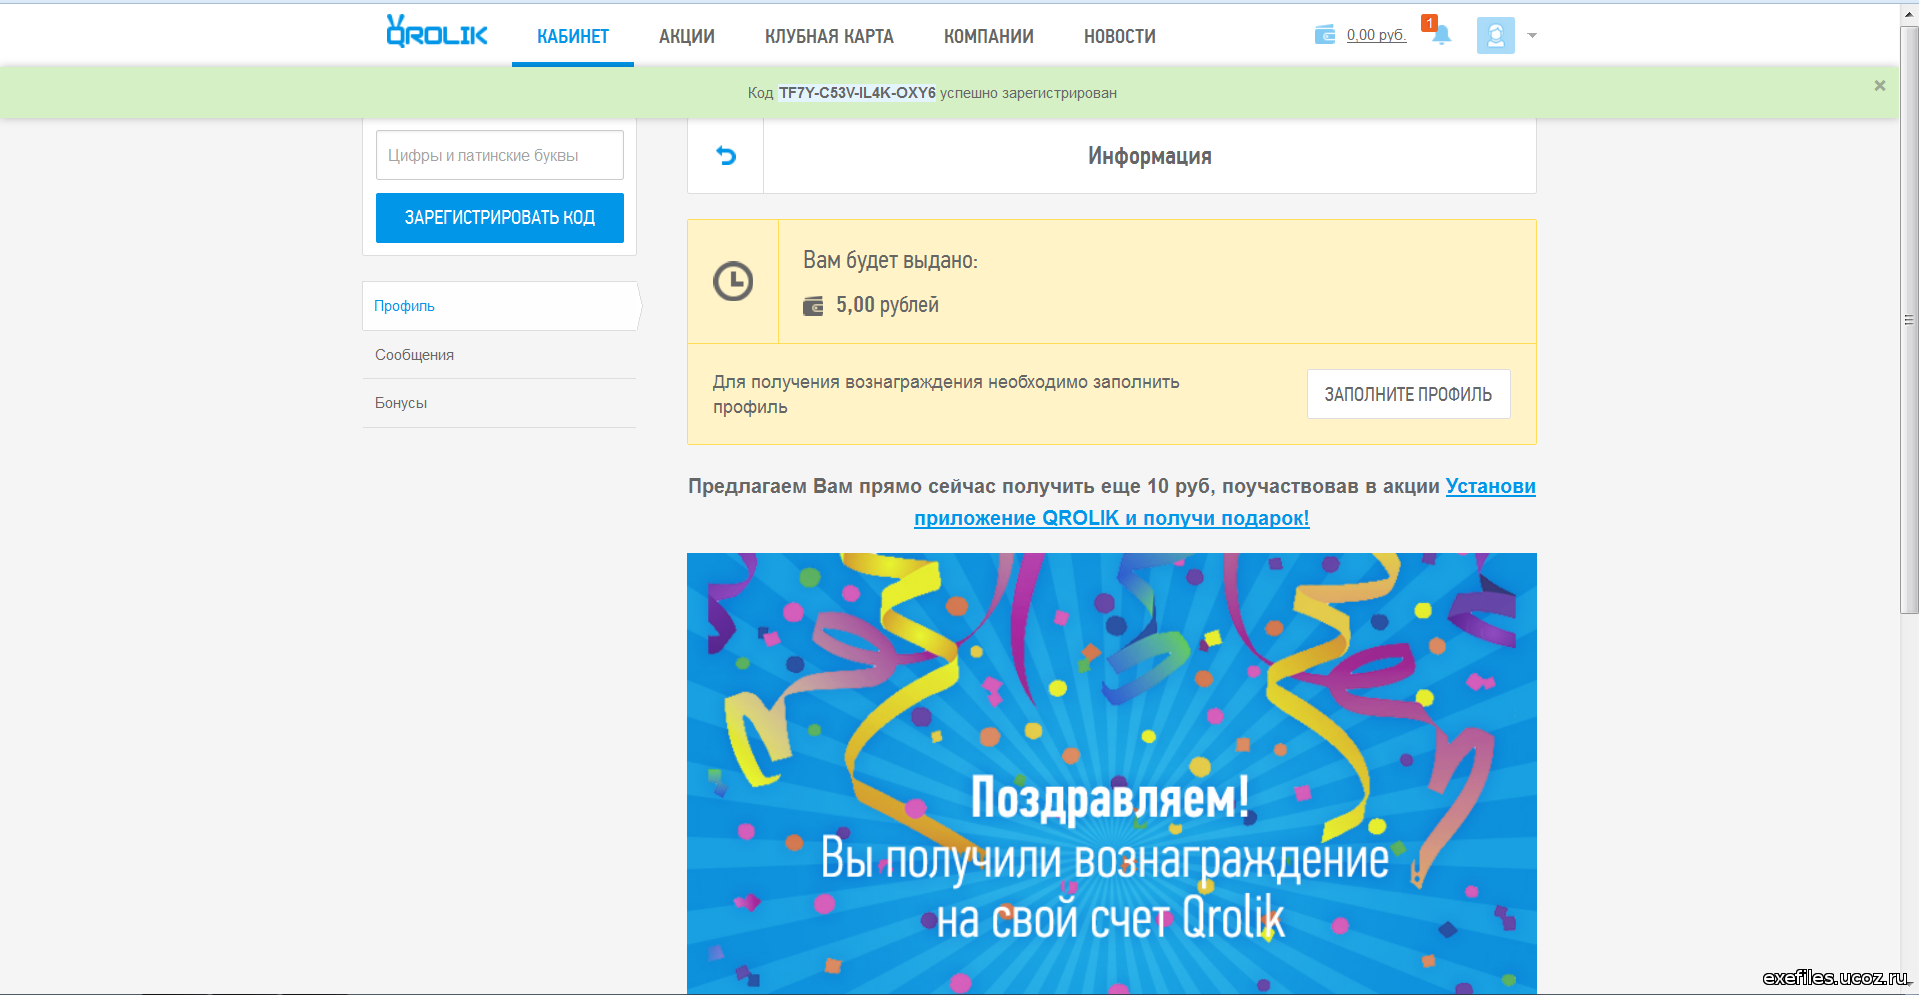Click the registered code TF7Y-C53V-IL4K-OXY6
1919x995 pixels.
pos(857,93)
